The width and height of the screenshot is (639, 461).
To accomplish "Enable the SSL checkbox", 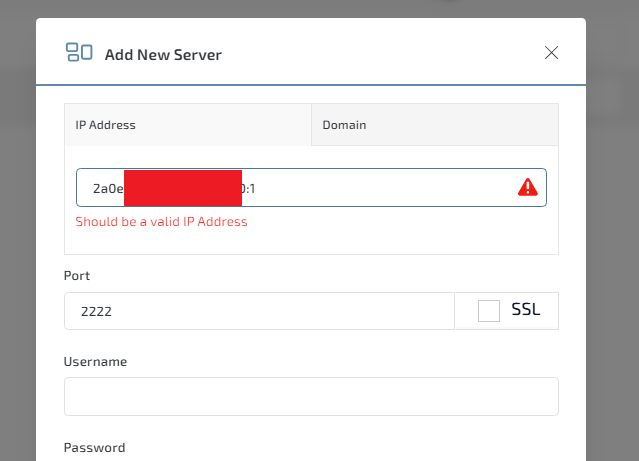I will click(x=489, y=311).
